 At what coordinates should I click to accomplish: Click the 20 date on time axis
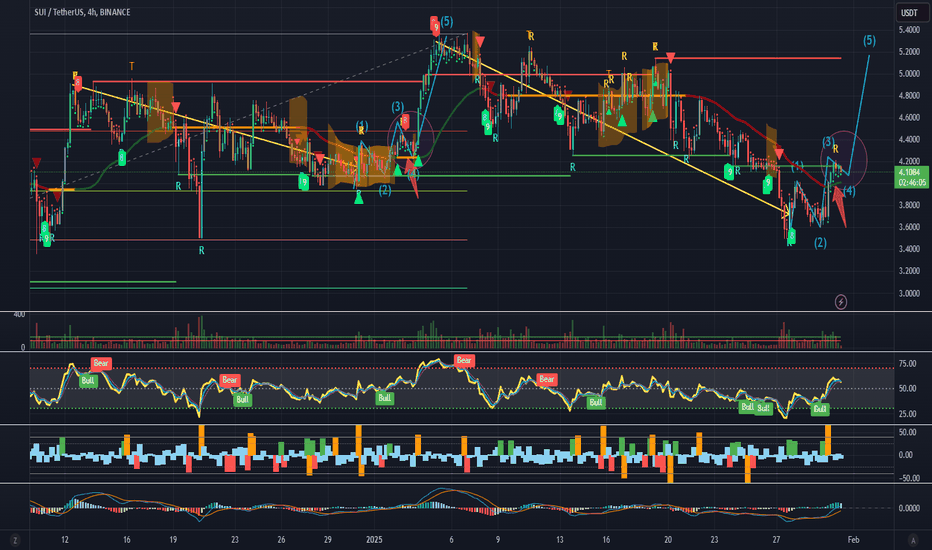tap(667, 540)
